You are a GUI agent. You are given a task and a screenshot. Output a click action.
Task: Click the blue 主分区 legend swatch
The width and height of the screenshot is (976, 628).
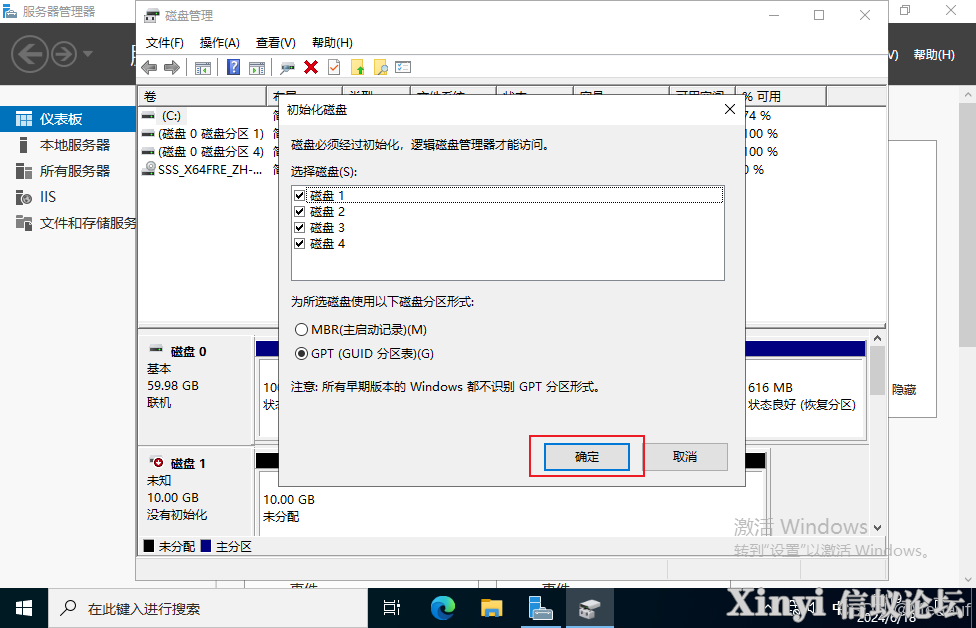click(x=206, y=546)
